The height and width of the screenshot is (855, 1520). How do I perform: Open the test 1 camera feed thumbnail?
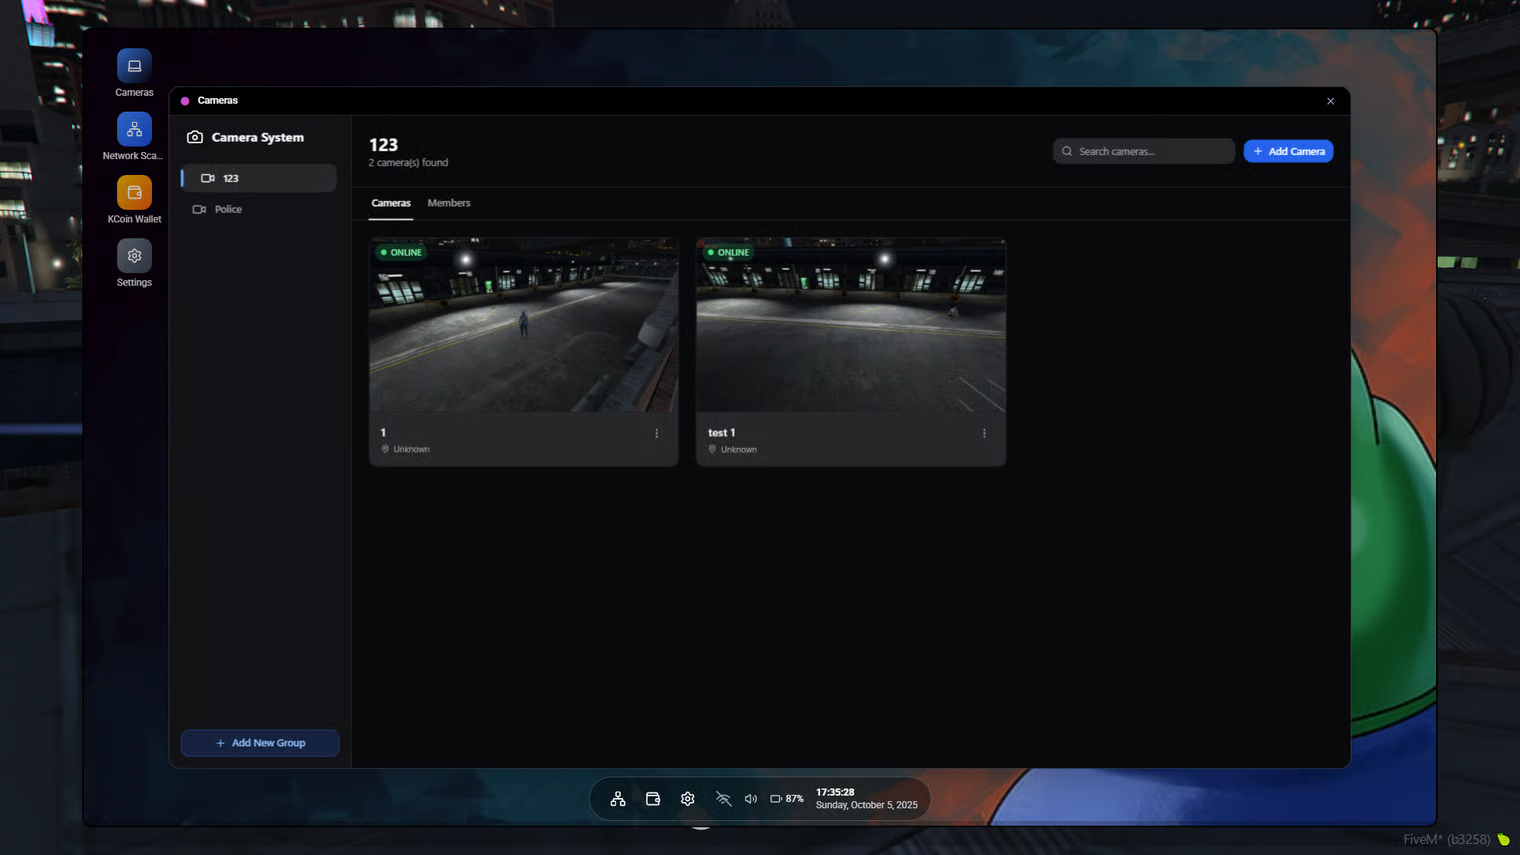(x=851, y=325)
